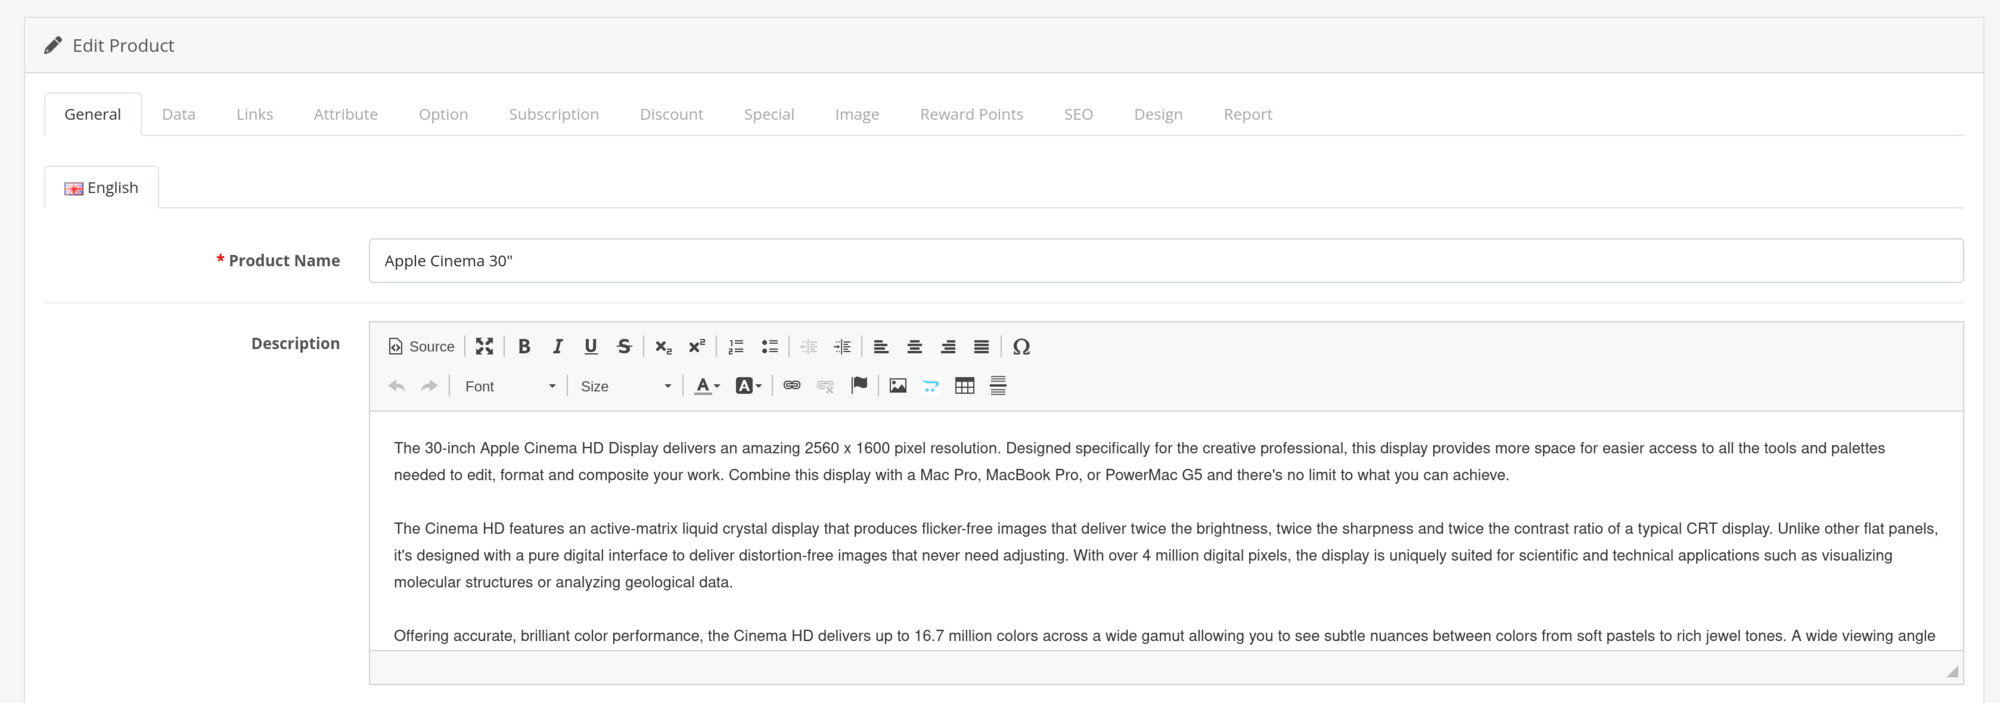Click the Product Name input field

(1166, 261)
